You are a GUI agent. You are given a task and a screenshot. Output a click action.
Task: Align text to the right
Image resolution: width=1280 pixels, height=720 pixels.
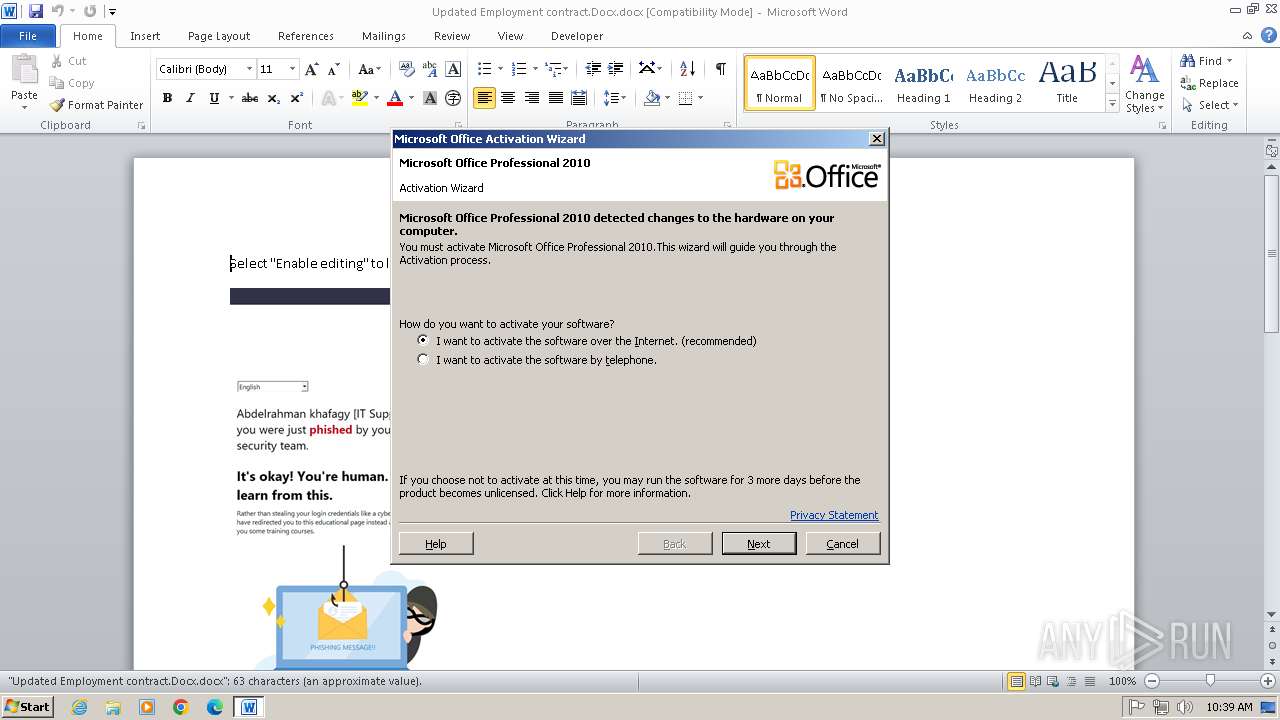click(x=531, y=98)
